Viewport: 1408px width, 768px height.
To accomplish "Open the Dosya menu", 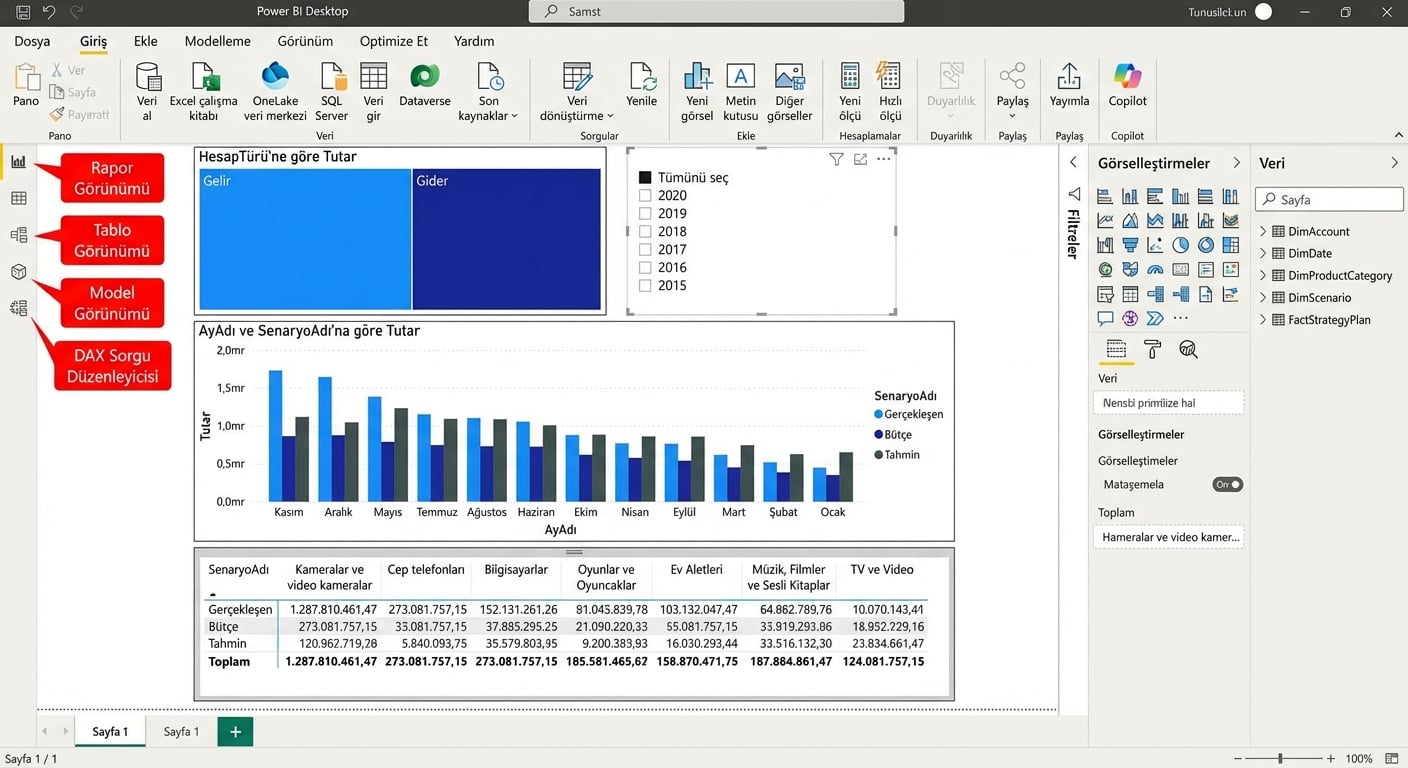I will pyautogui.click(x=32, y=41).
